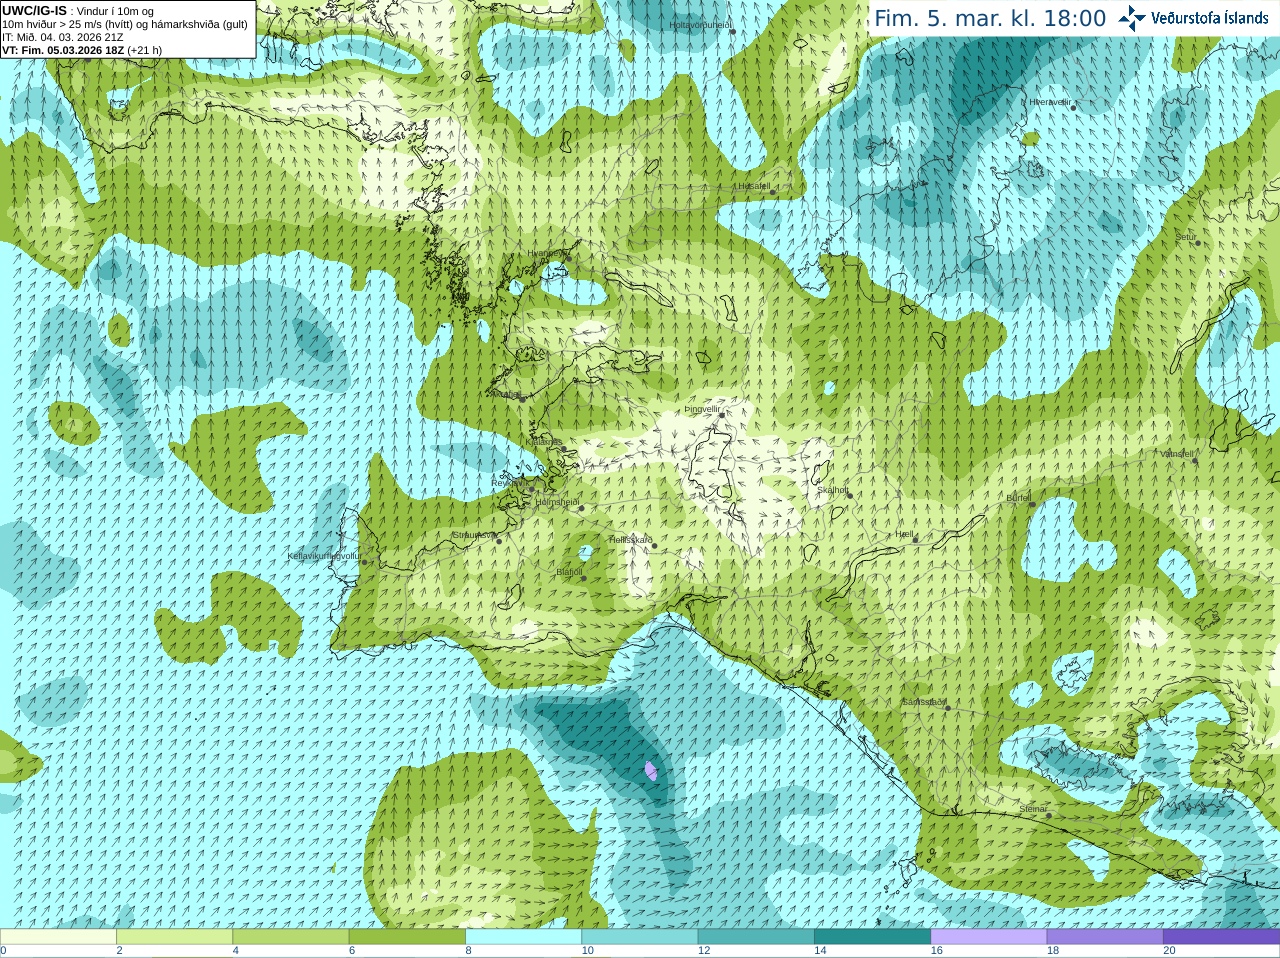Select the above 20 m/s purple legend swatch
This screenshot has width=1280, height=958.
point(1221,937)
